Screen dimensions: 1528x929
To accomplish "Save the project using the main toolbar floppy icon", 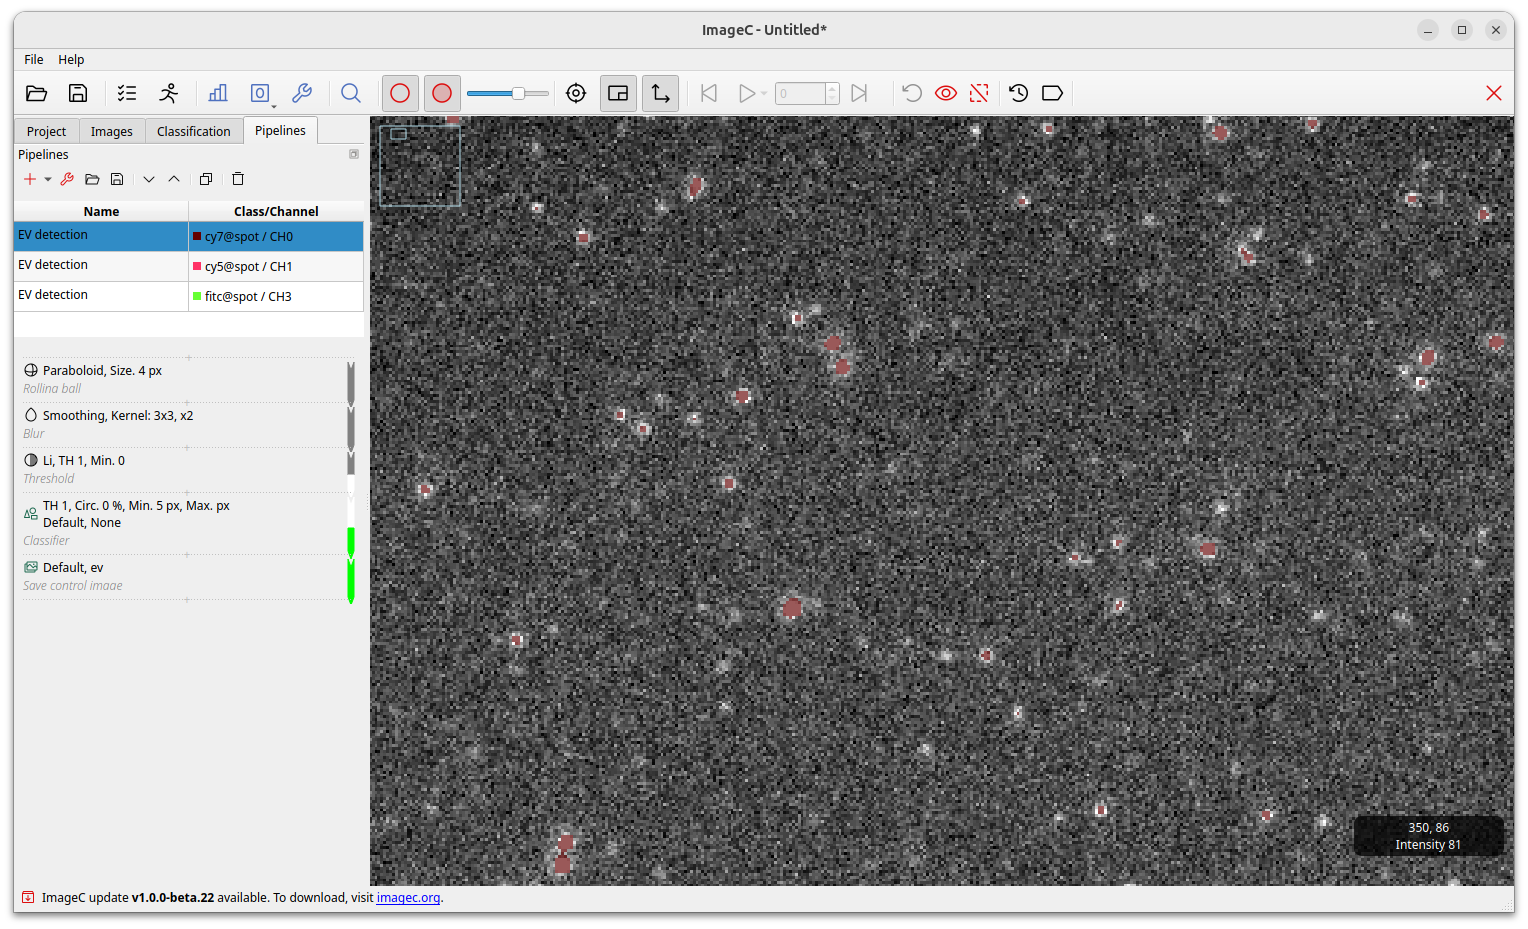I will [78, 93].
